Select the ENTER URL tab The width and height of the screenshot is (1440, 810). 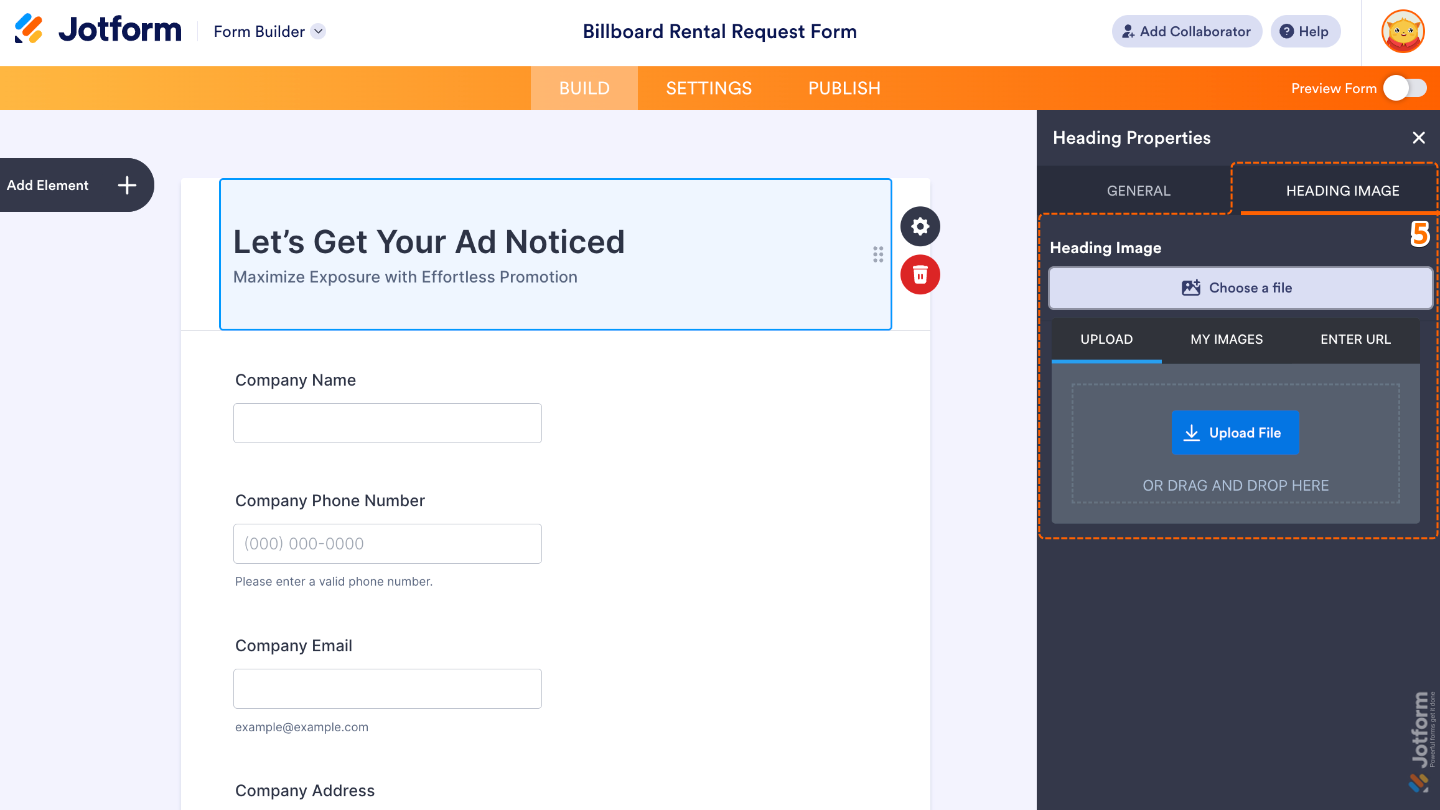1355,339
